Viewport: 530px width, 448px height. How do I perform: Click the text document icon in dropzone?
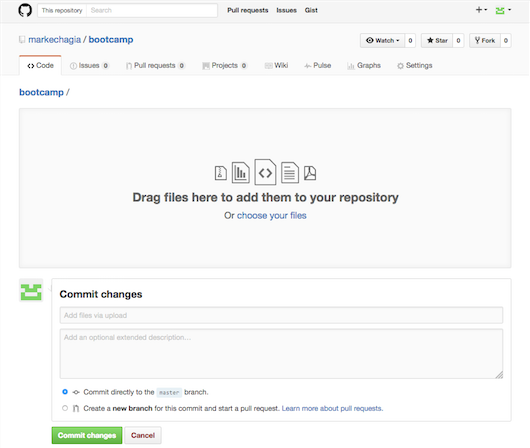tap(290, 172)
